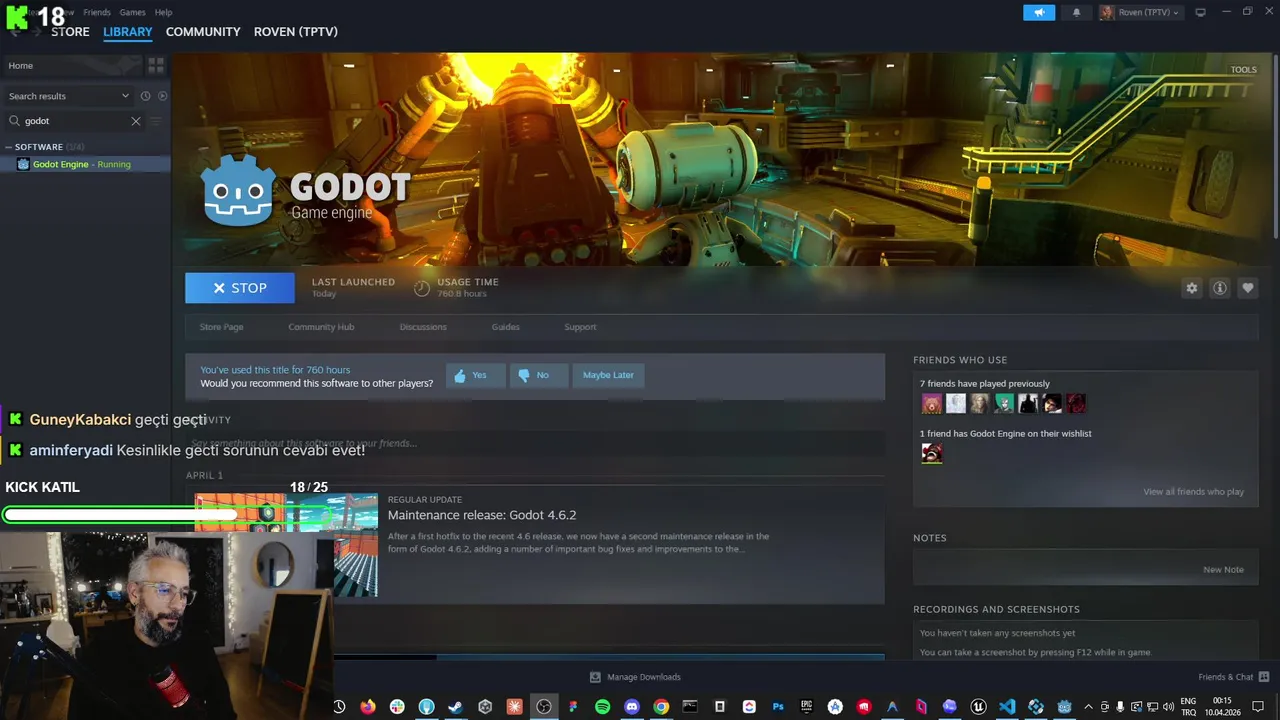Open the Games menu

click(x=132, y=12)
